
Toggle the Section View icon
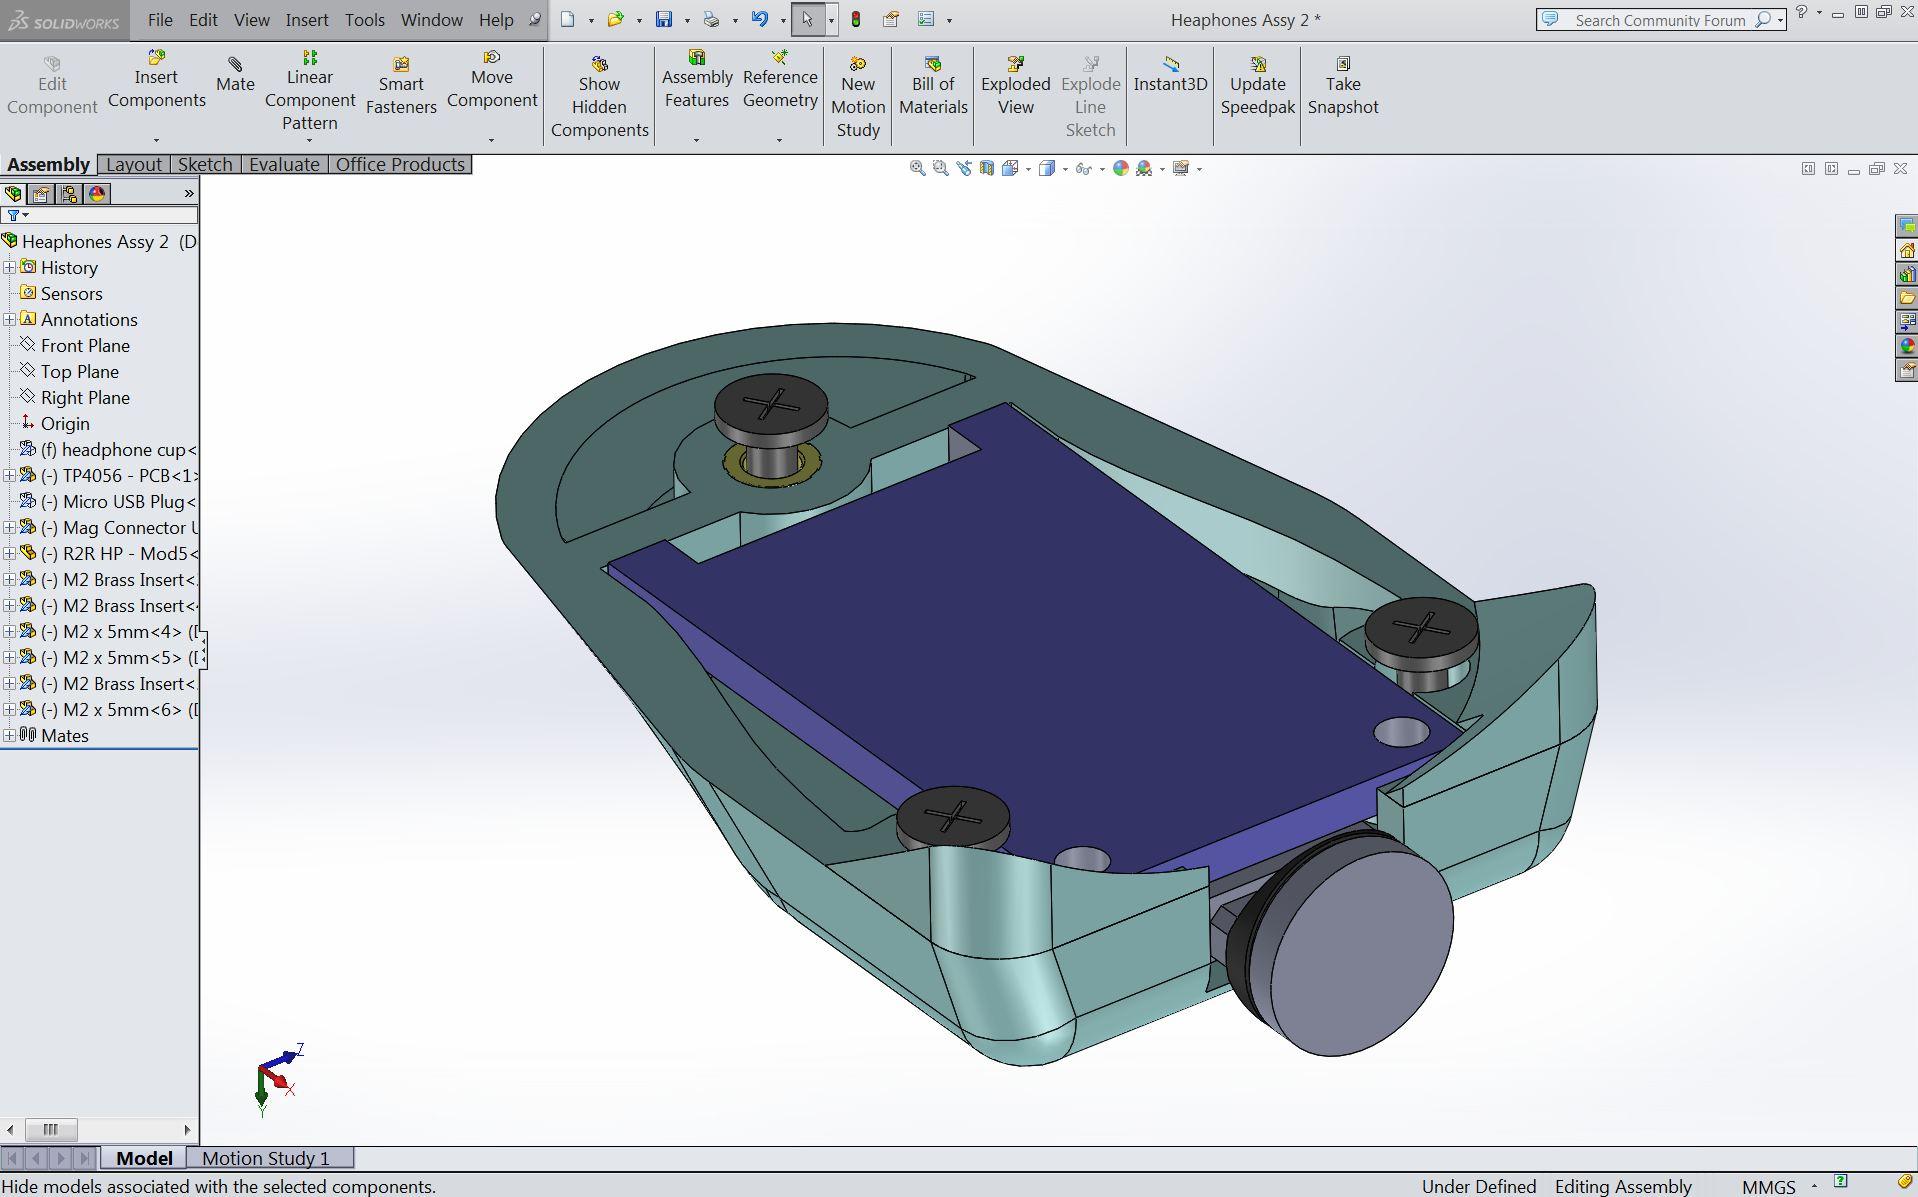(x=987, y=168)
